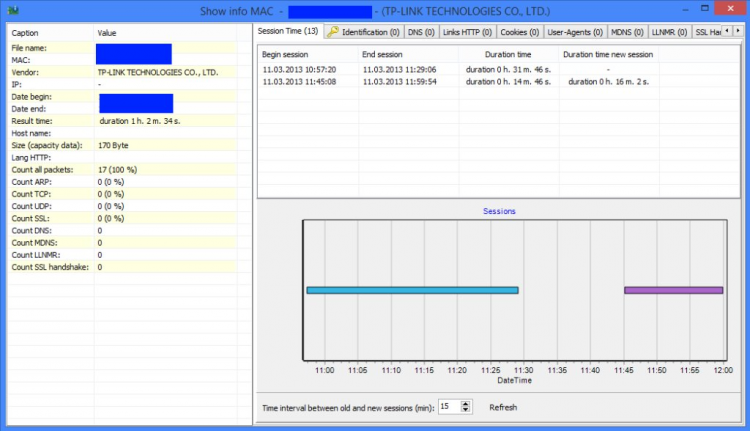
Task: Select the Count UDP row
Action: point(122,206)
